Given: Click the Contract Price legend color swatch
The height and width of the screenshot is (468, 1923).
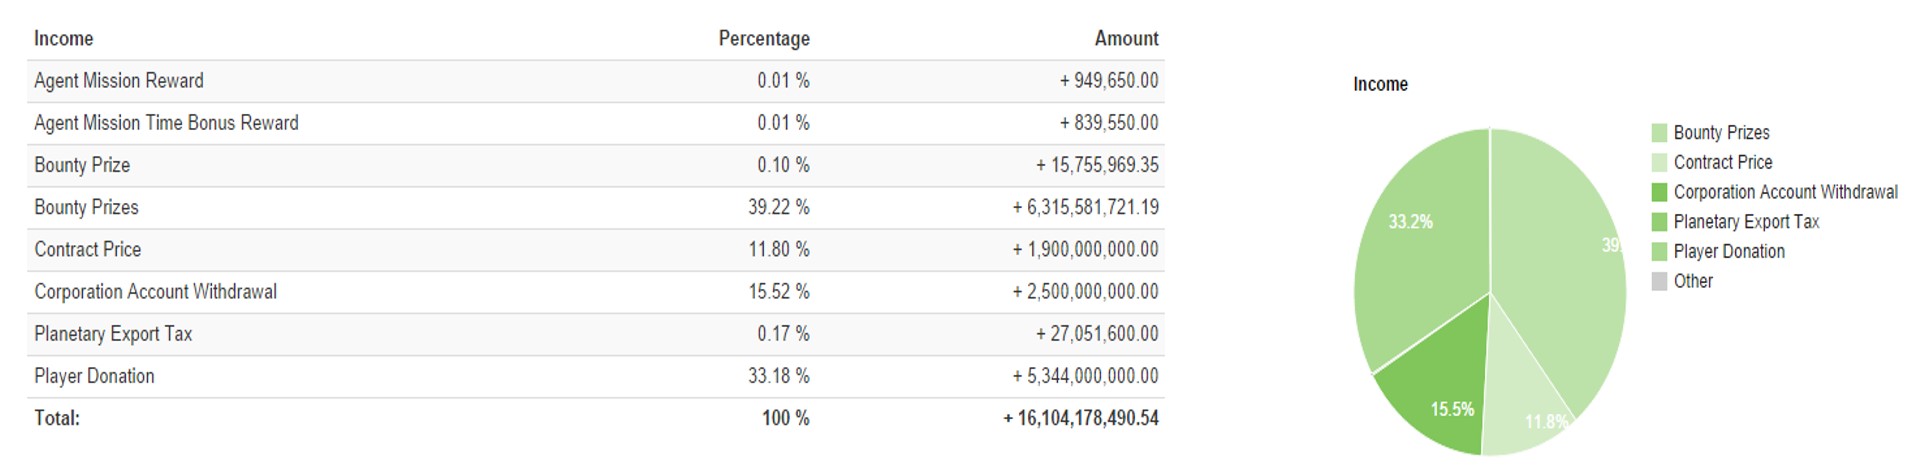Looking at the screenshot, I should [1659, 163].
